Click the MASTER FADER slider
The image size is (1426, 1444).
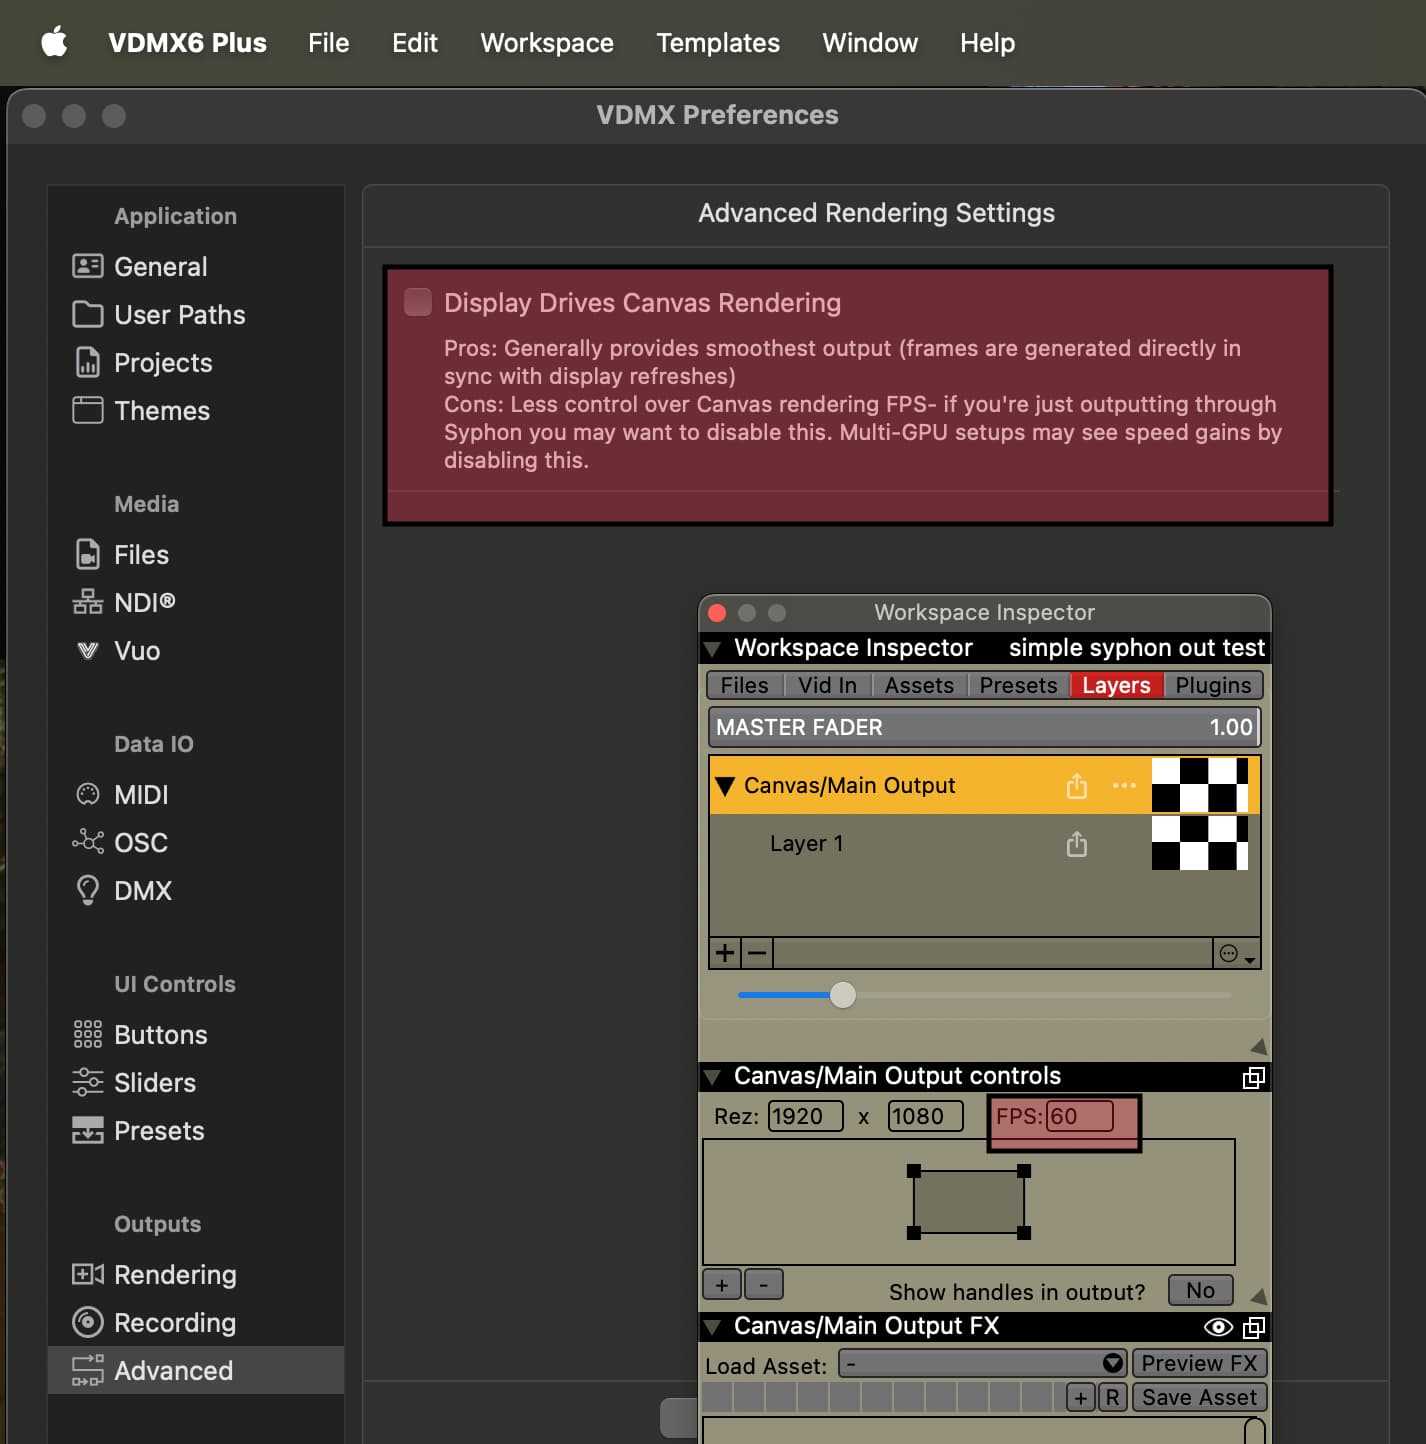[x=983, y=727]
